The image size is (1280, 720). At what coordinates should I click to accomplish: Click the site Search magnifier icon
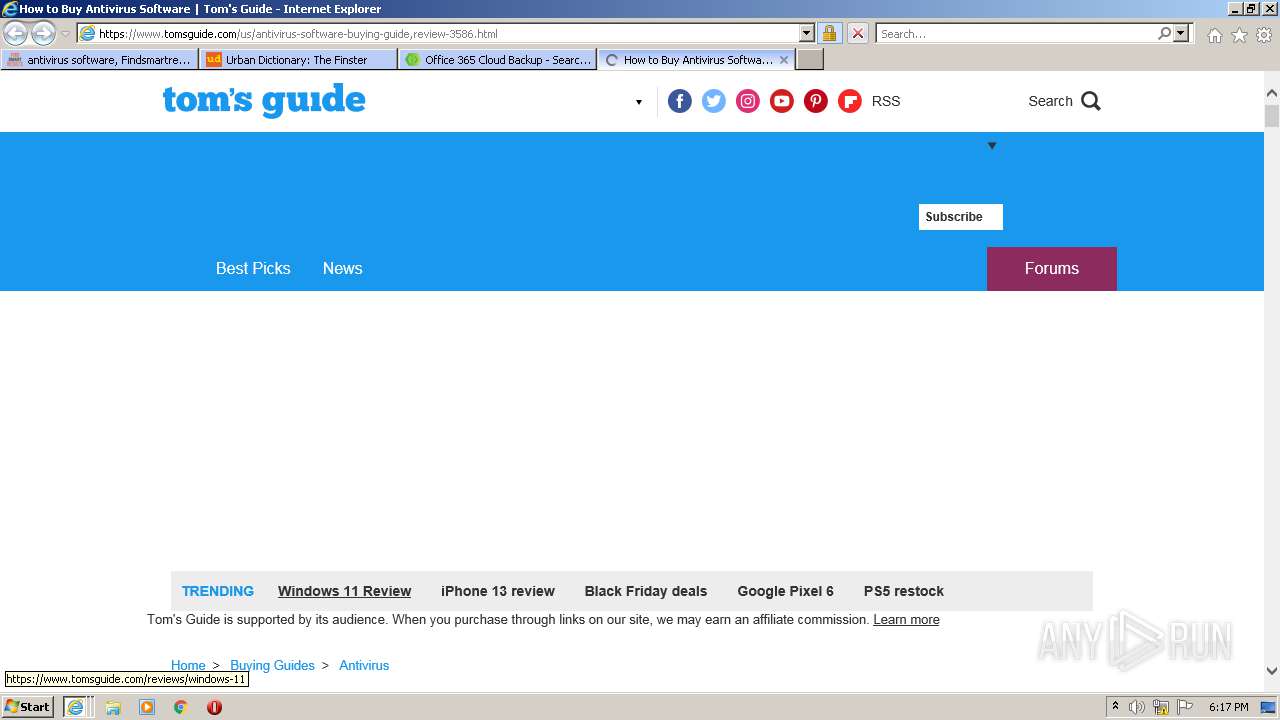coord(1091,101)
